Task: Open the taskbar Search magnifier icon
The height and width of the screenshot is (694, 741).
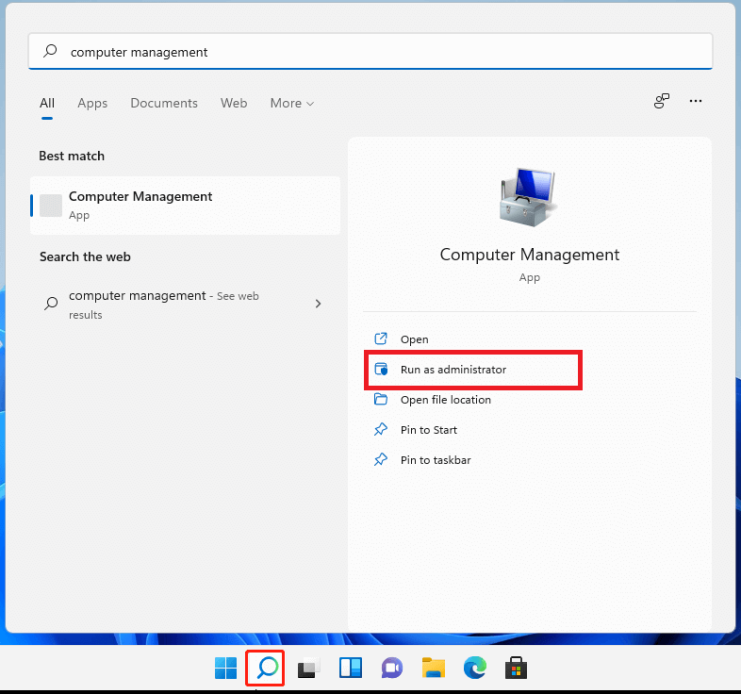Action: [x=266, y=668]
